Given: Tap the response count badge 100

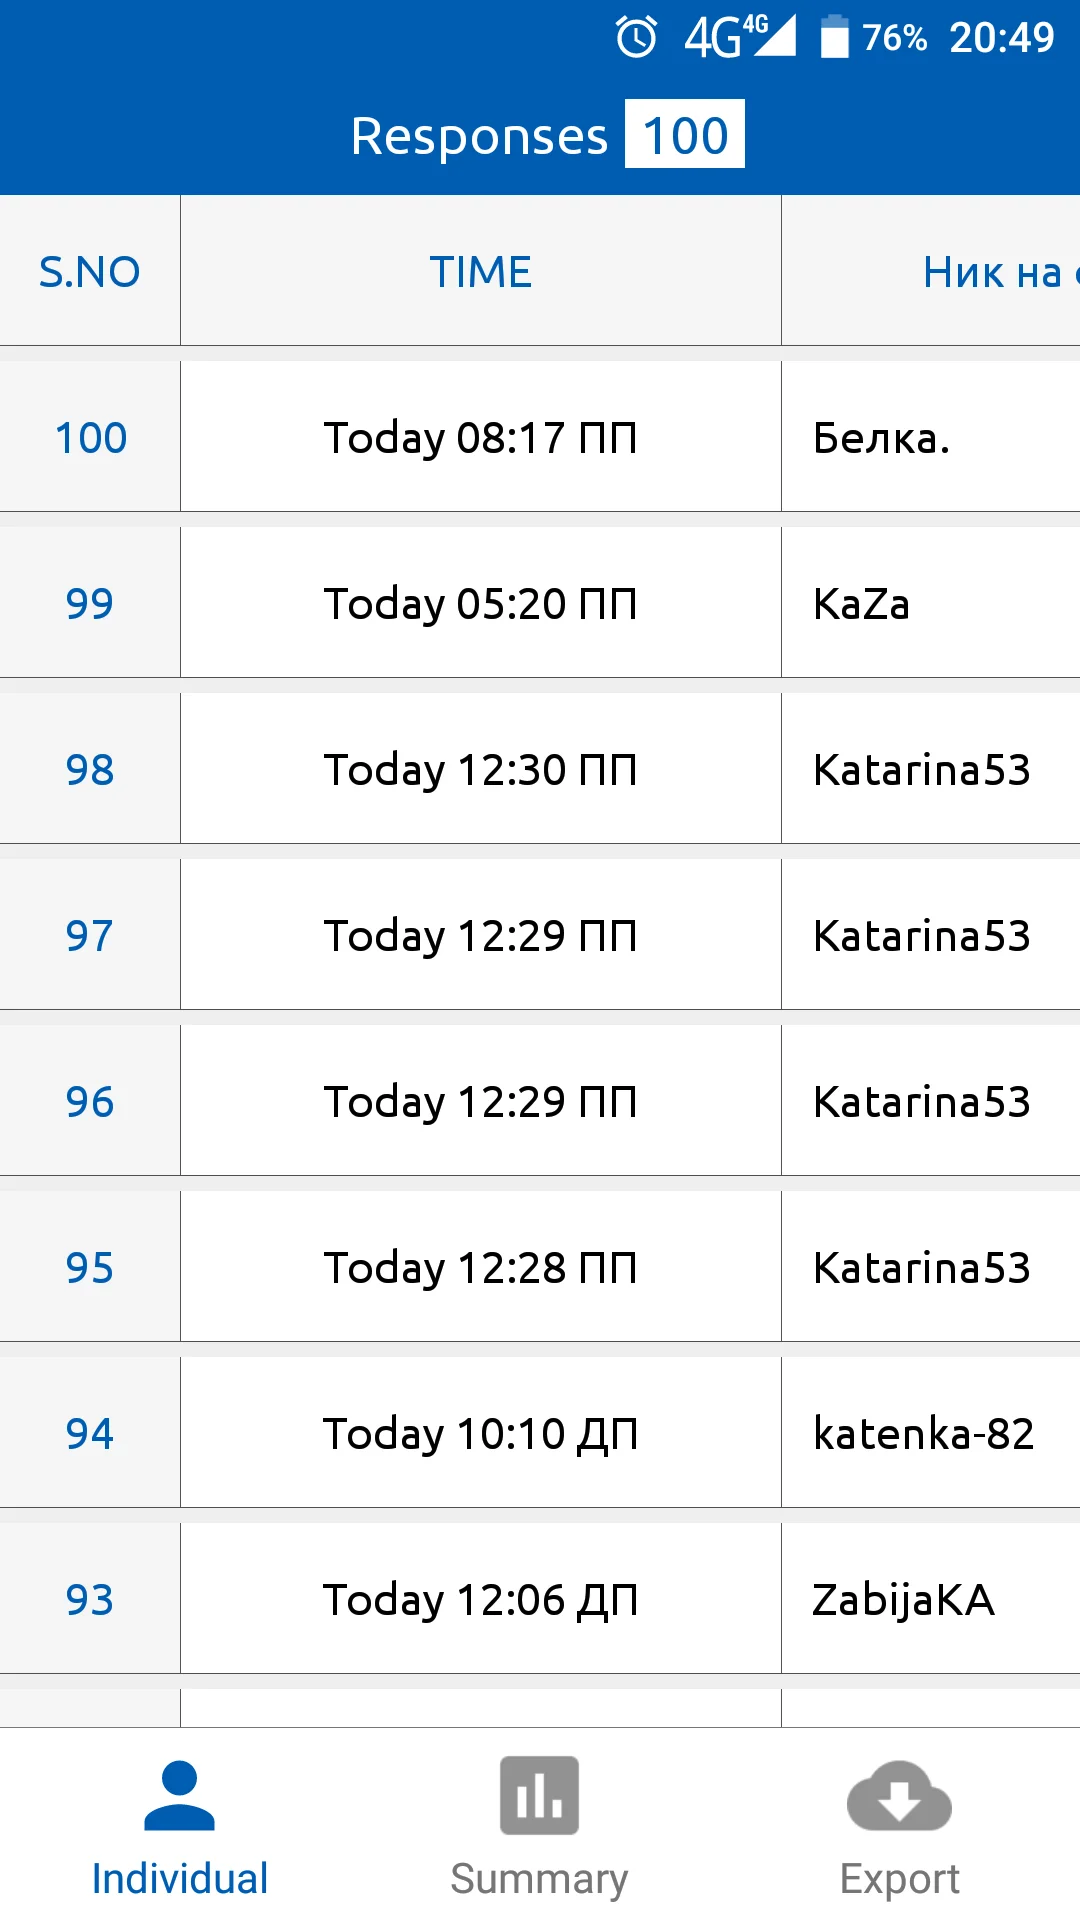Looking at the screenshot, I should 685,134.
